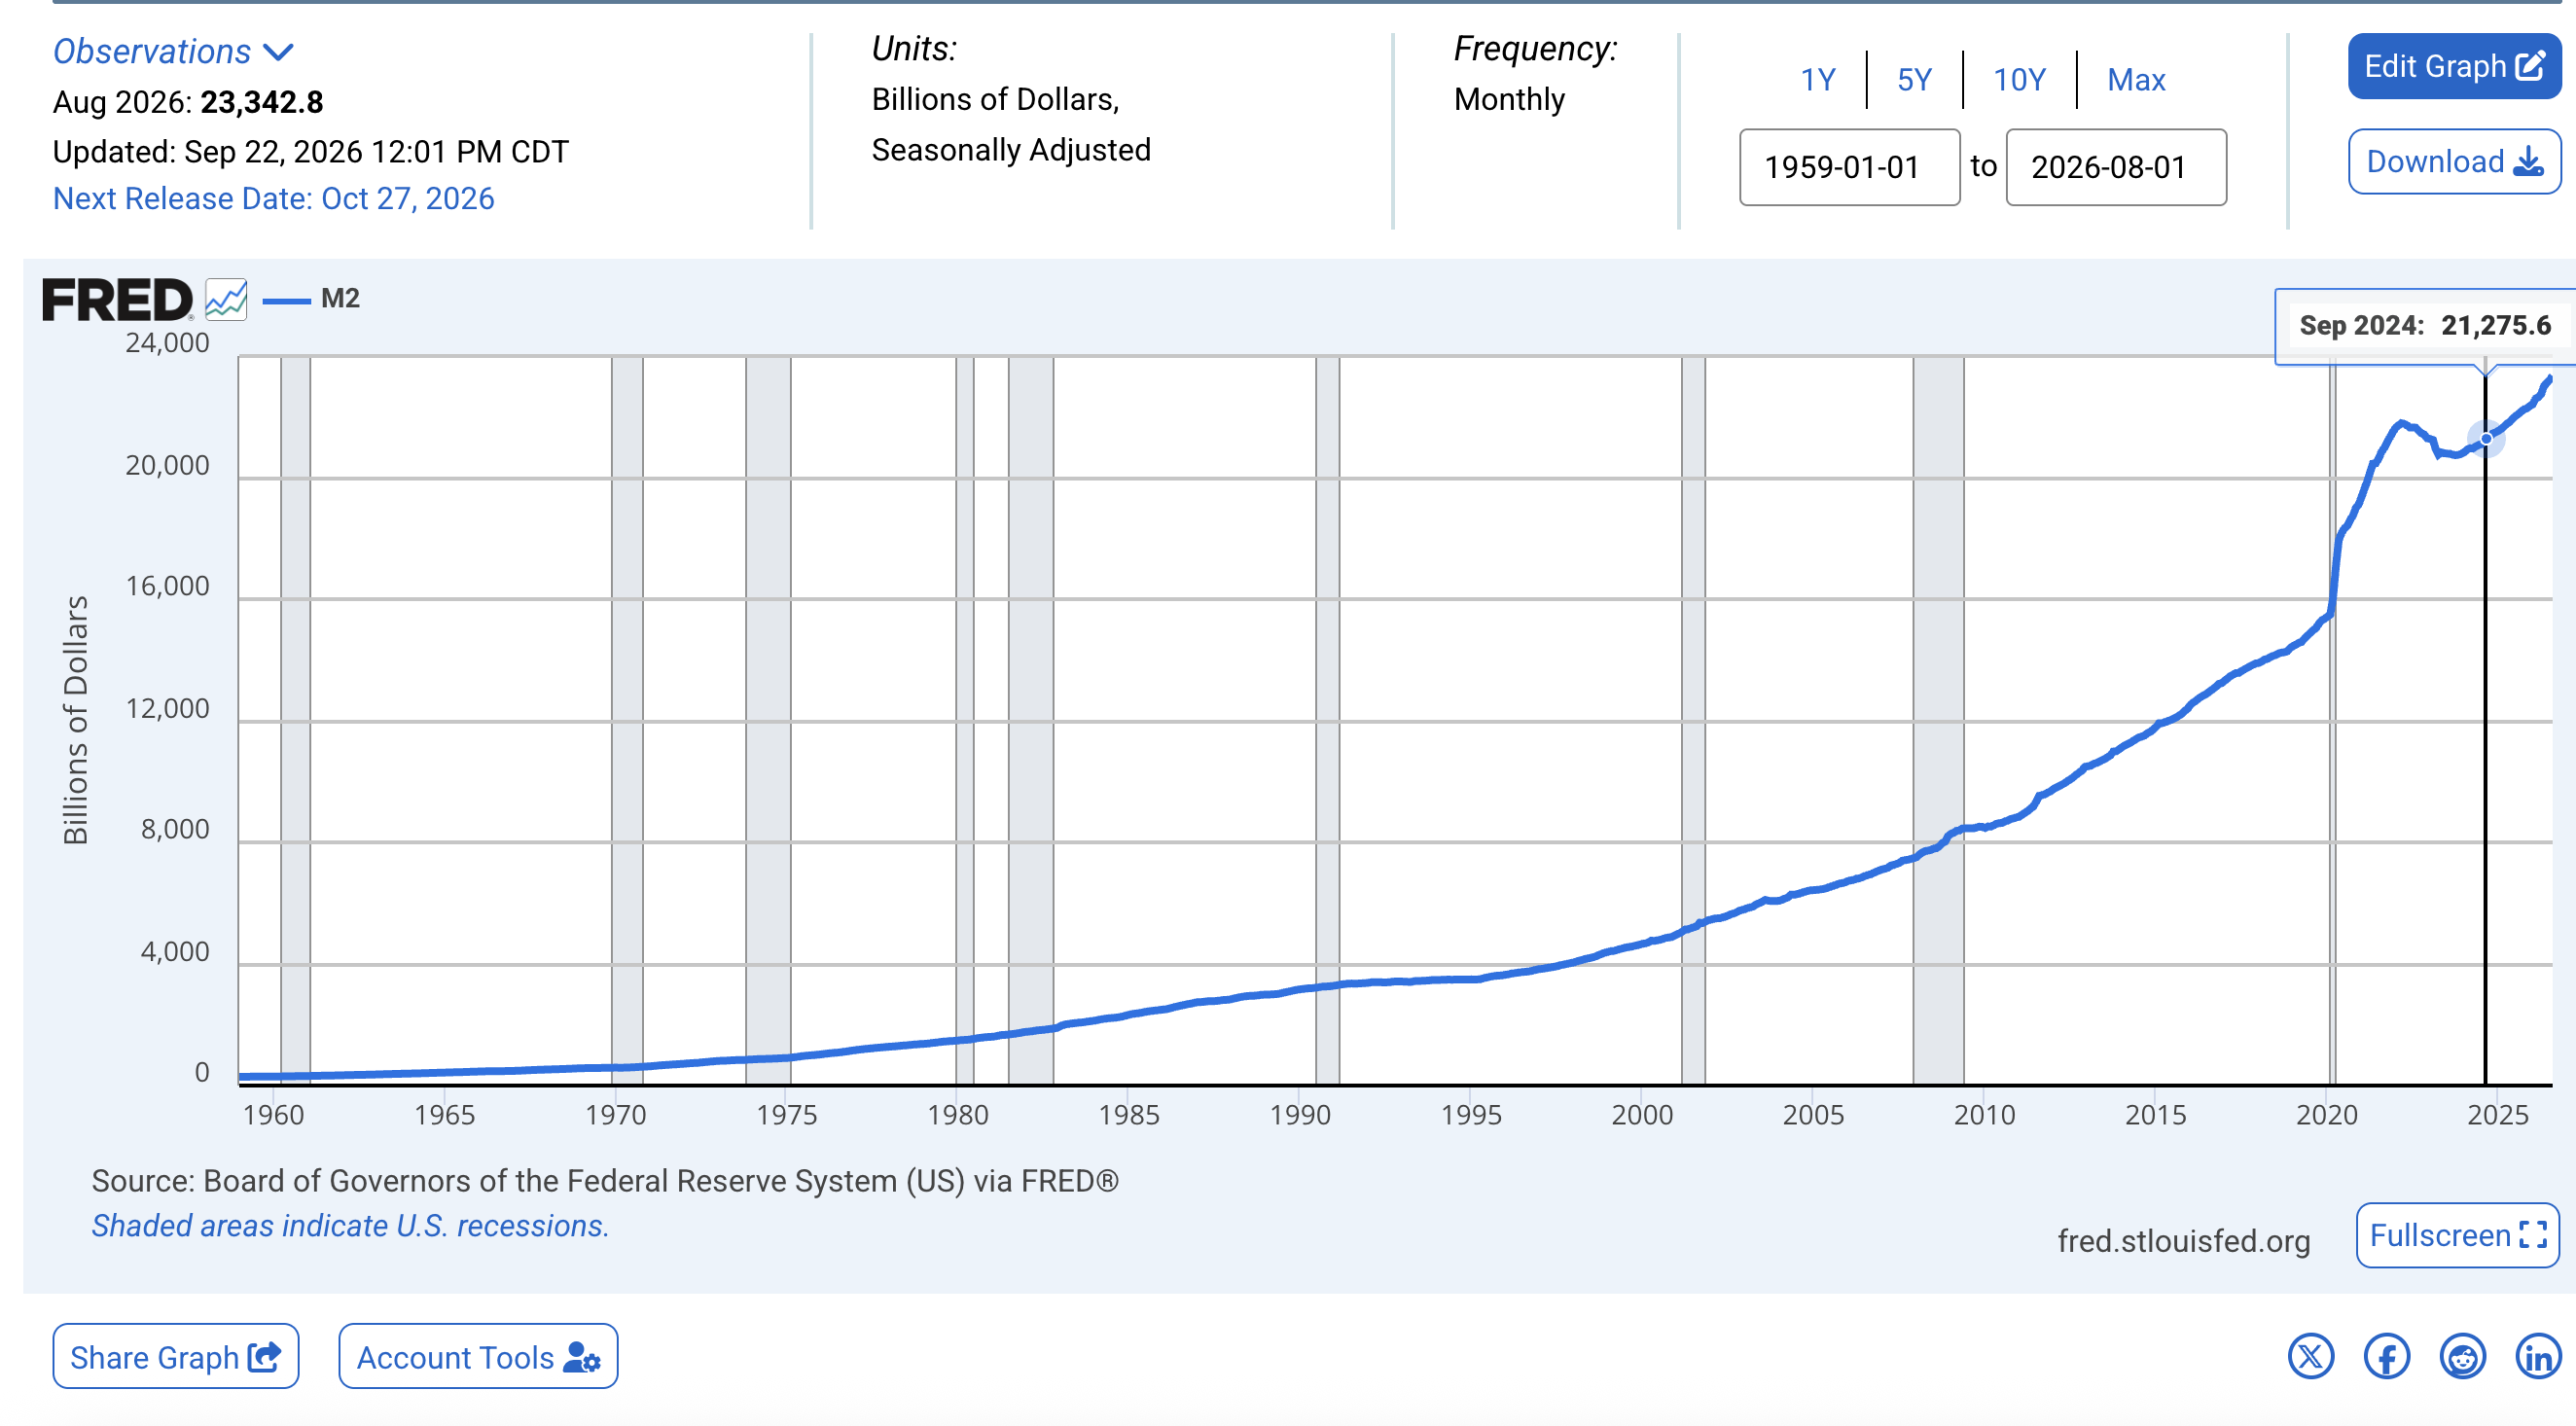This screenshot has height=1426, width=2576.
Task: Click the Edit Graph pencil icon
Action: point(2530,66)
